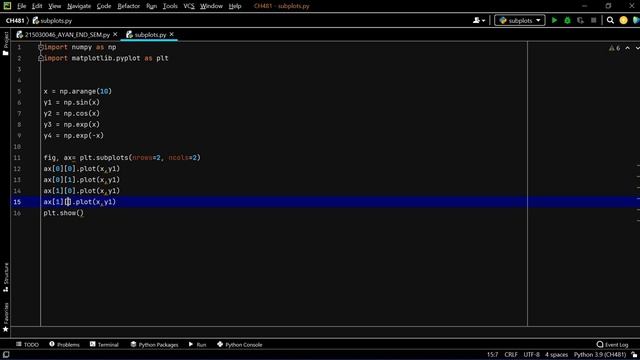Change file encoding UTF-8 in status bar

531,355
